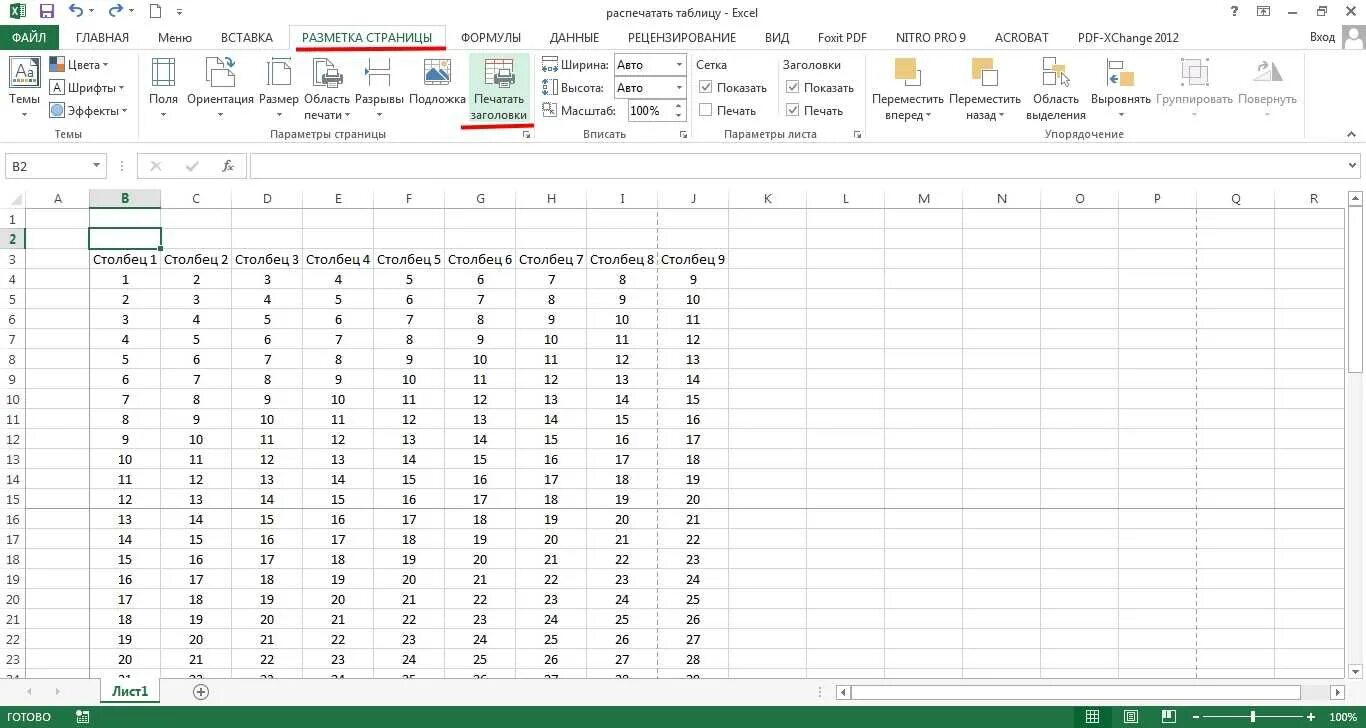Image resolution: width=1366 pixels, height=728 pixels.
Task: Open the Темы themes gallery
Action: click(x=24, y=88)
